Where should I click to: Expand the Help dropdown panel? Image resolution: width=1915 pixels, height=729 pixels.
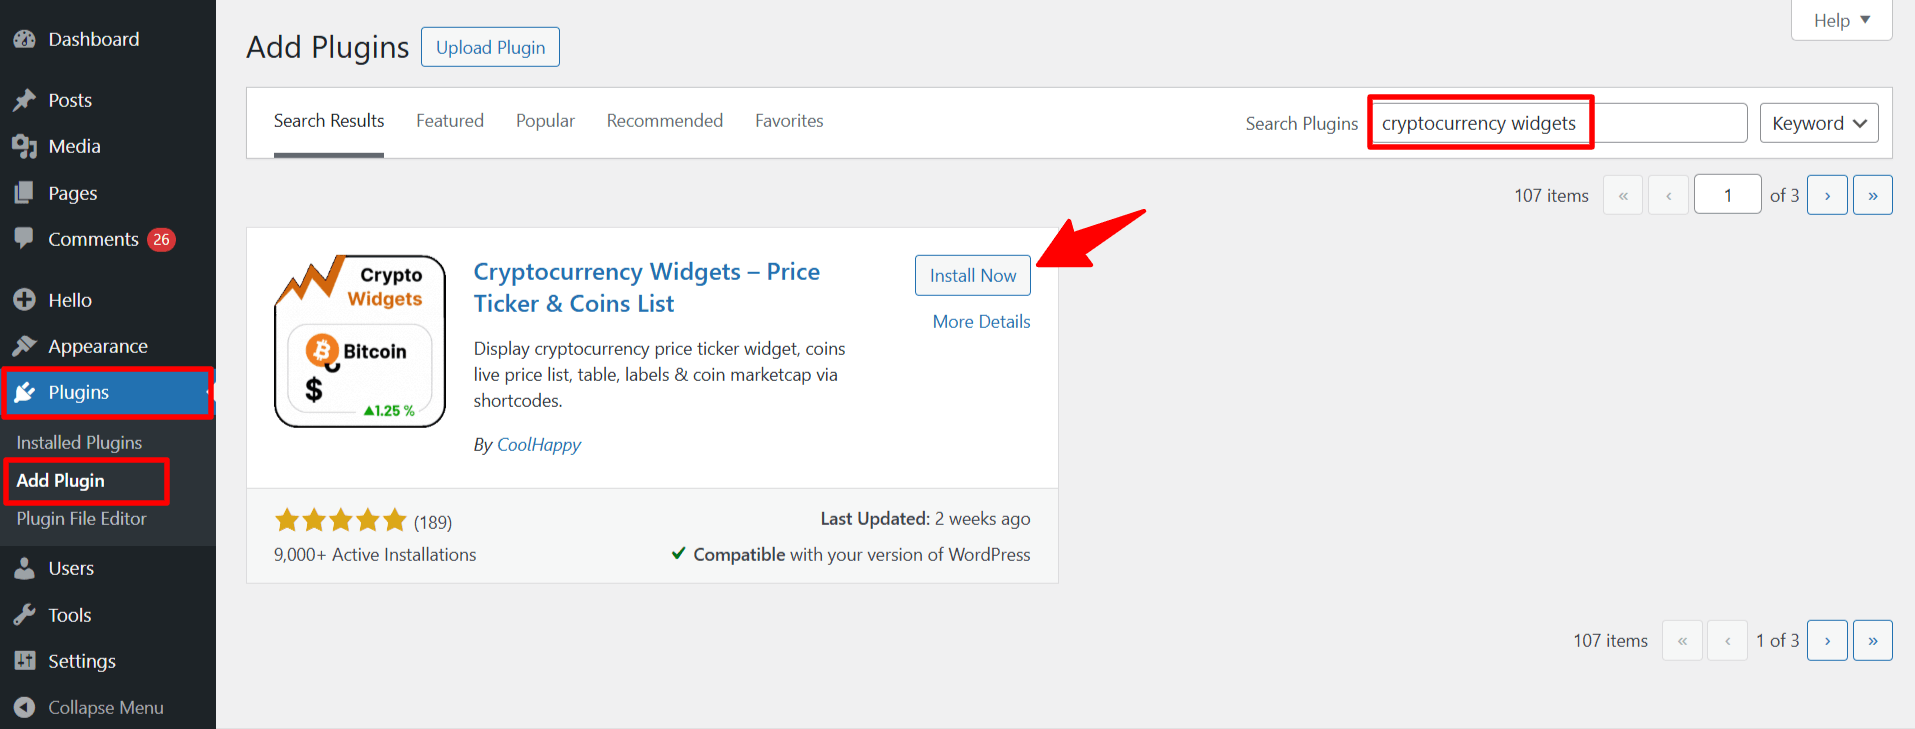1841,21
